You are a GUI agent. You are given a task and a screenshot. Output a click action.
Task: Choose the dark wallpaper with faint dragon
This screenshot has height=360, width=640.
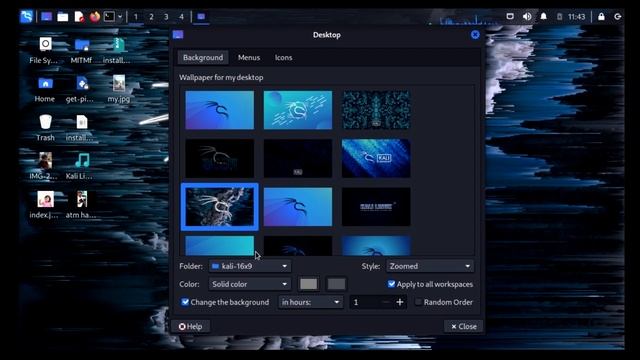[x=220, y=158]
